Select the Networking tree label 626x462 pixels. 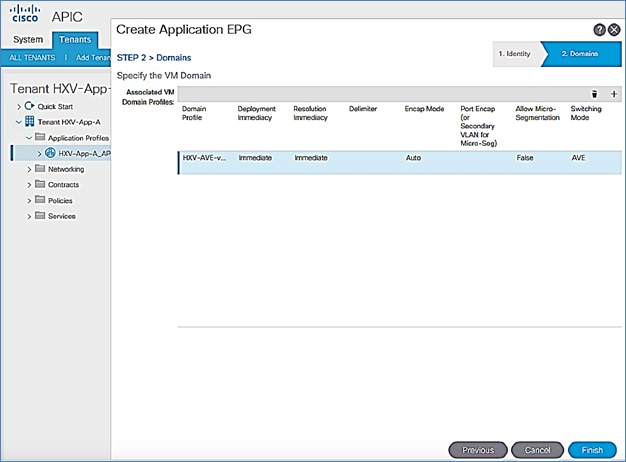(x=66, y=169)
